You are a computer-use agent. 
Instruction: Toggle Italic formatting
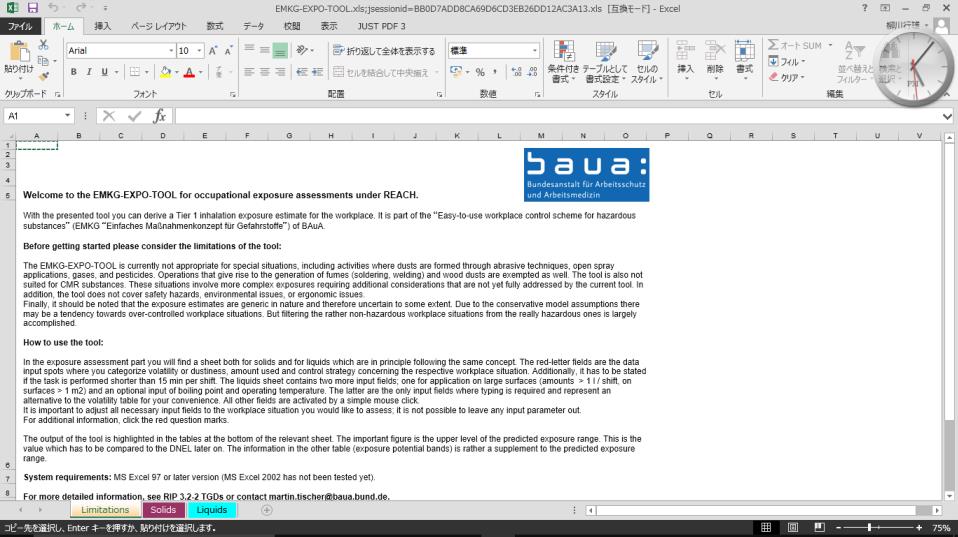click(89, 72)
